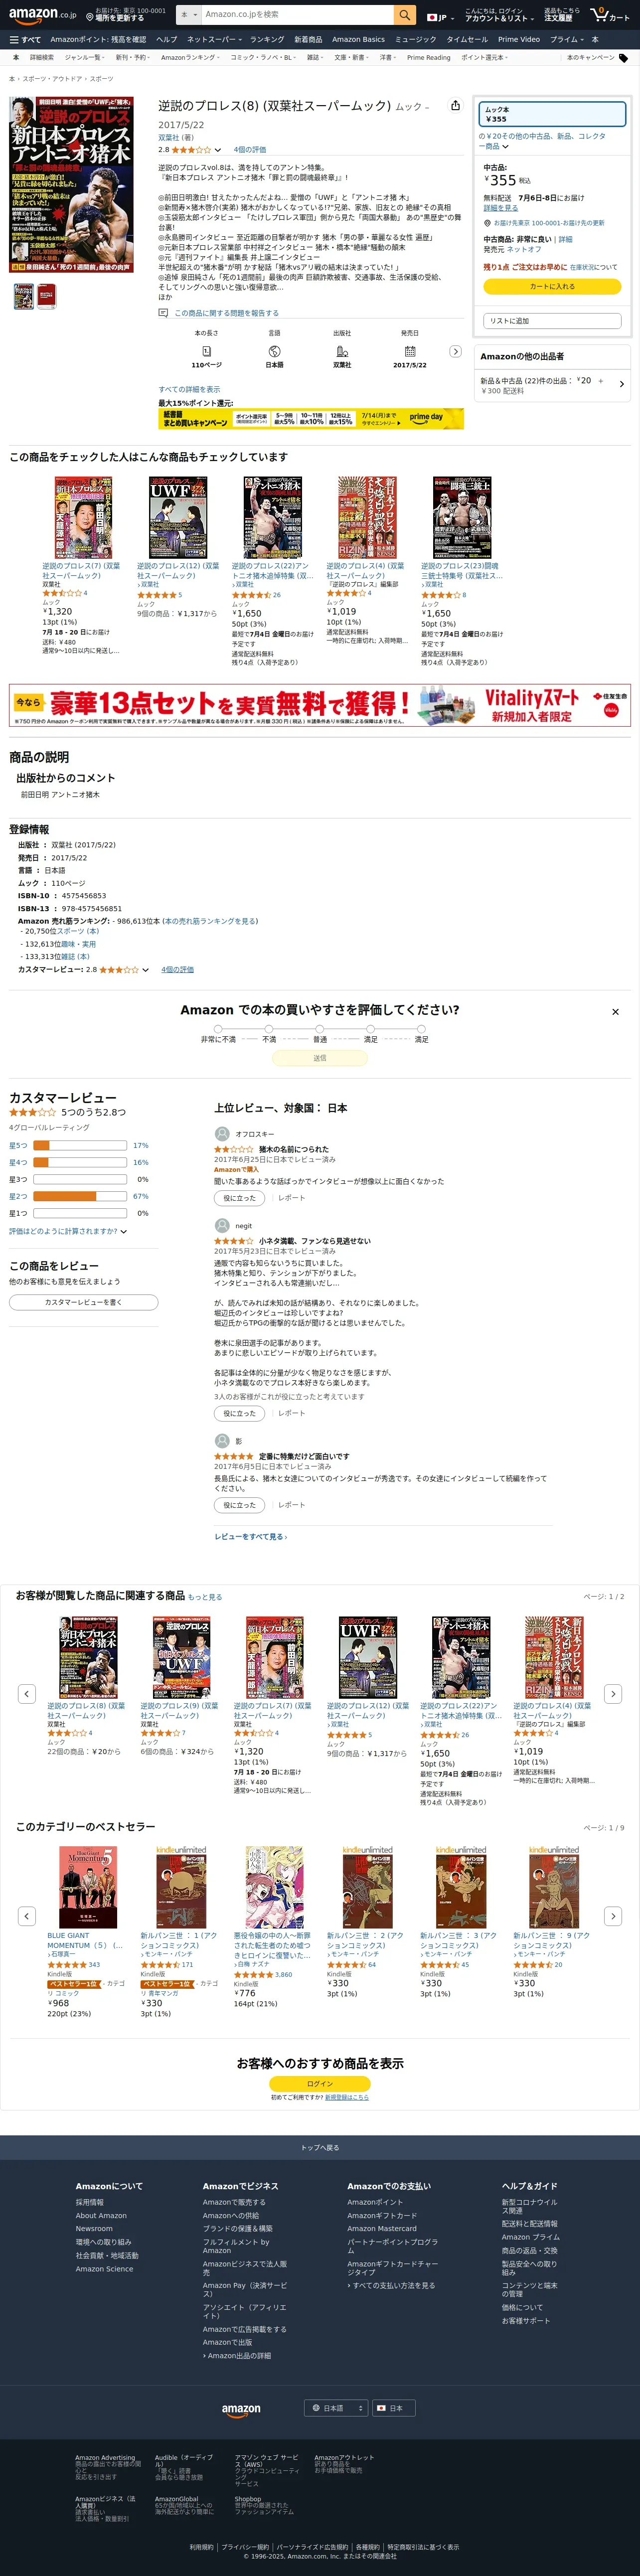
Task: Click the リストに追加 button
Action: tap(552, 321)
